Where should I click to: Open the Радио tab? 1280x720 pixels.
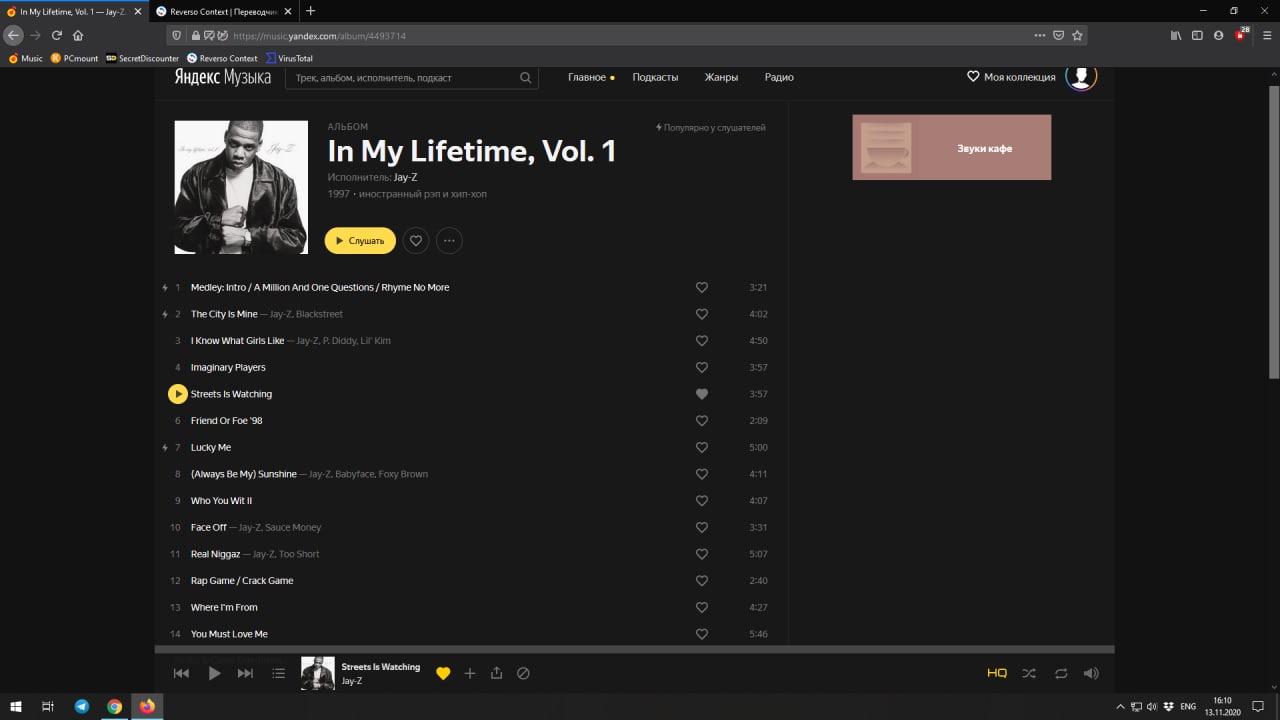(x=779, y=77)
